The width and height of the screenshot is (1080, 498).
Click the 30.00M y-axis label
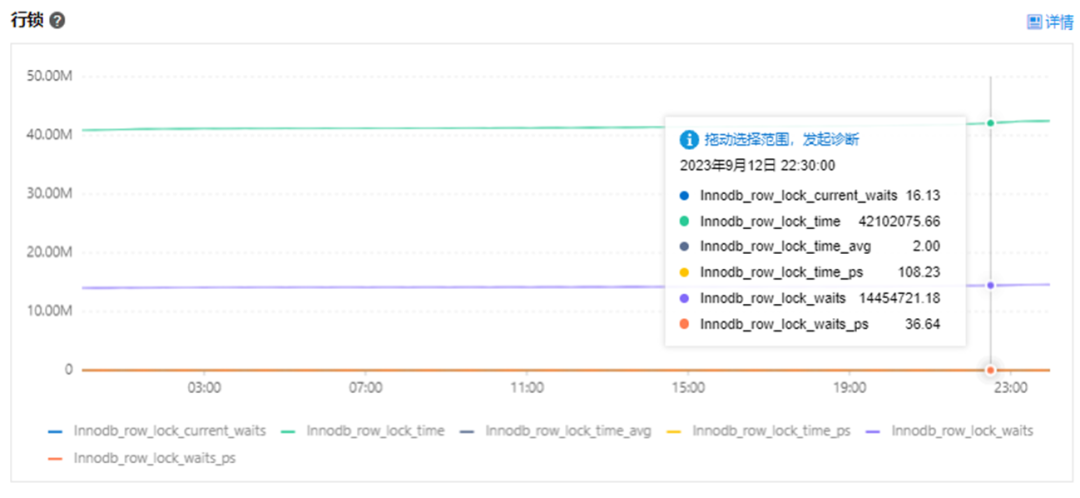tap(50, 194)
